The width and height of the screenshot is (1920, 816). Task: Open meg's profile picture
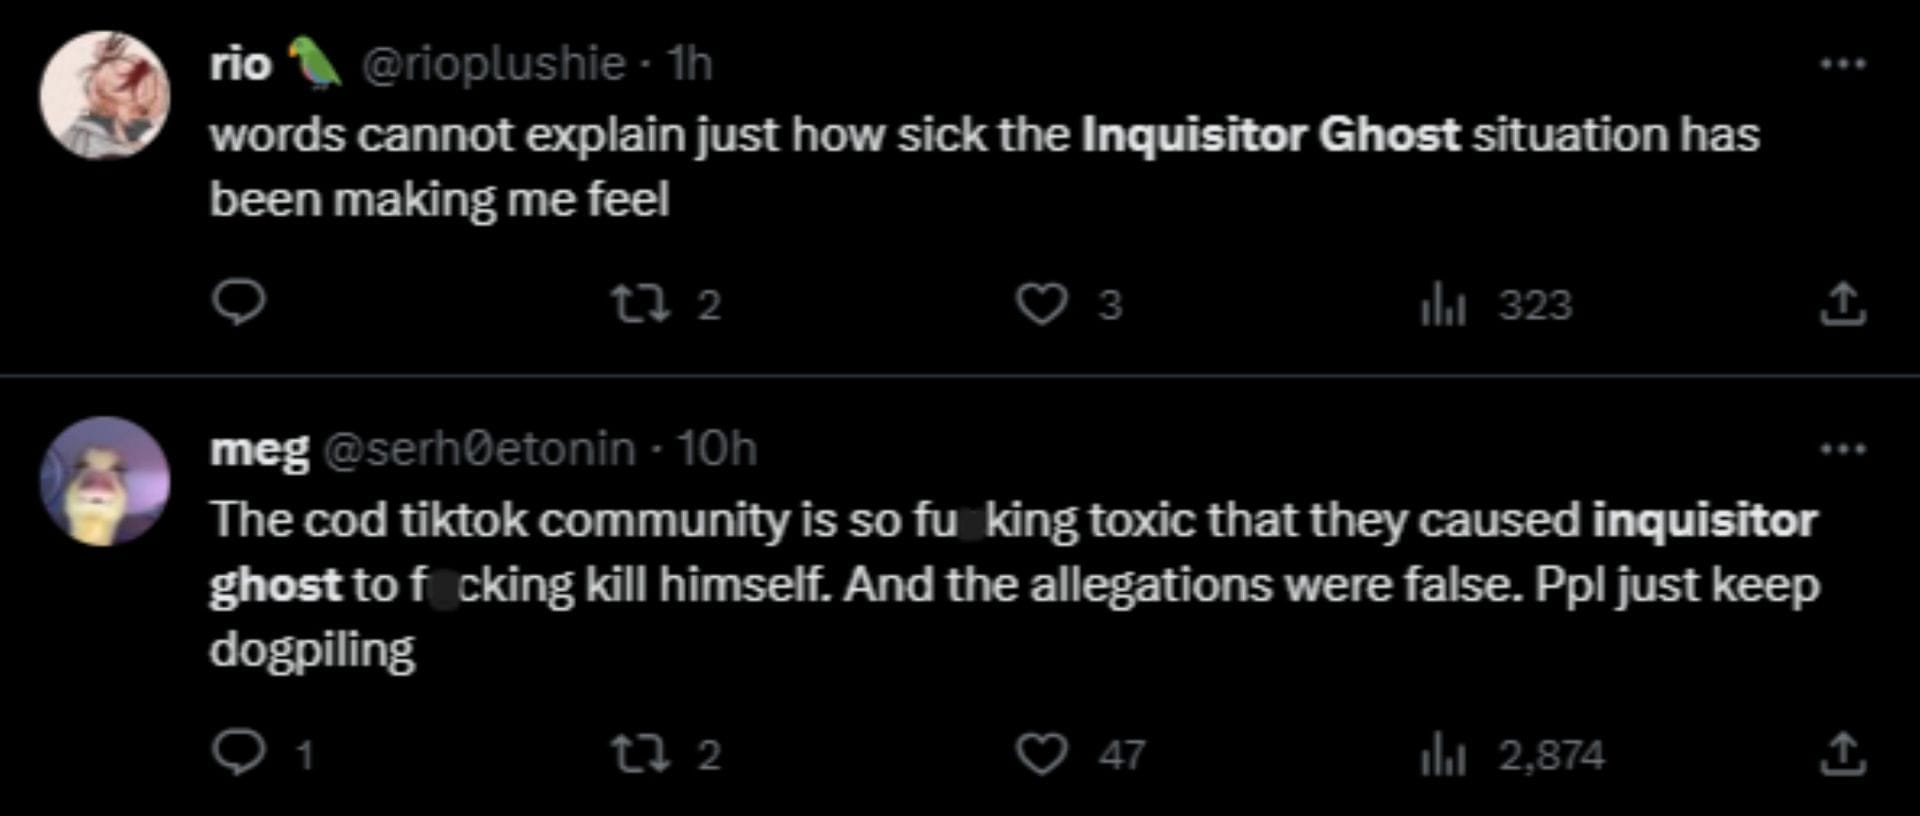coord(104,481)
